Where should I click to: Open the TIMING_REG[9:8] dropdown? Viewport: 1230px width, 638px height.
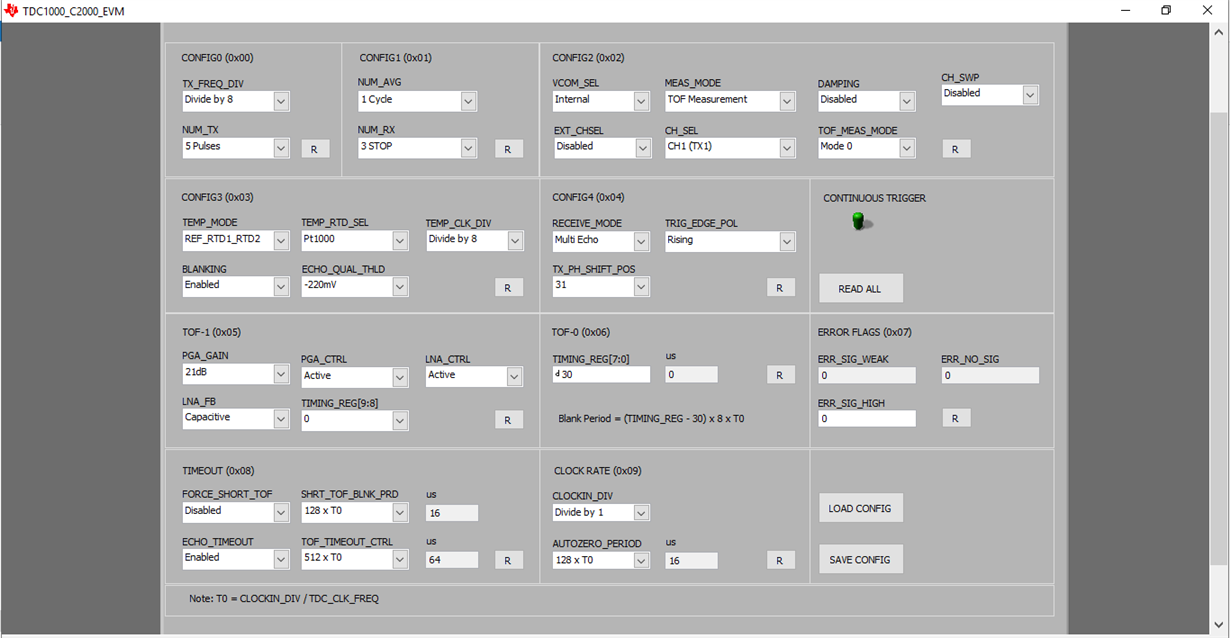coord(355,420)
